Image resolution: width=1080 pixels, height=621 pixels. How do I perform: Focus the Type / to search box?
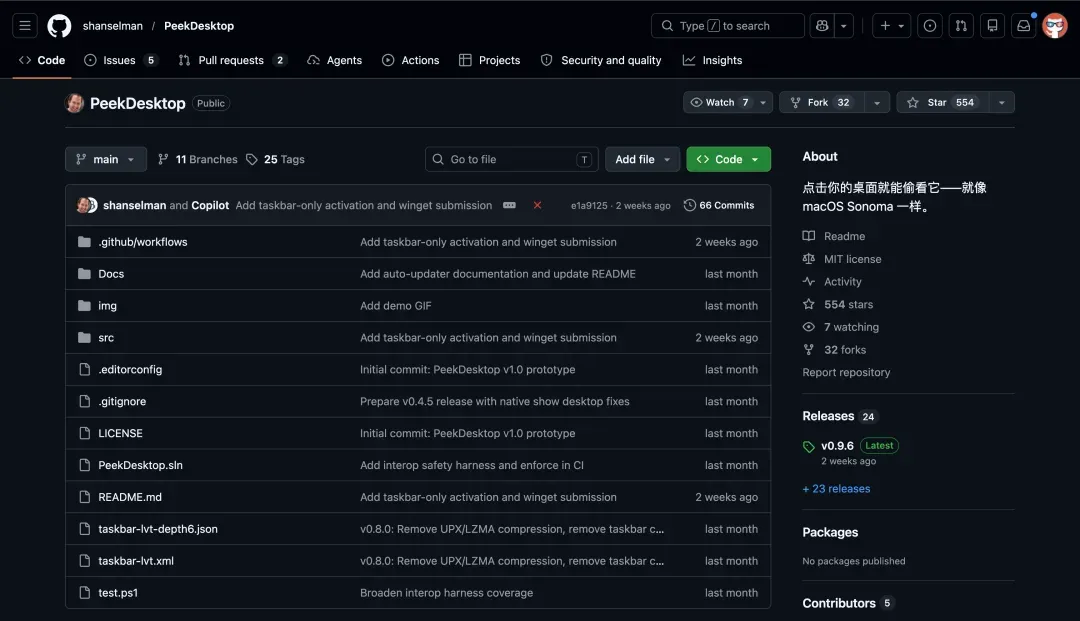click(727, 25)
